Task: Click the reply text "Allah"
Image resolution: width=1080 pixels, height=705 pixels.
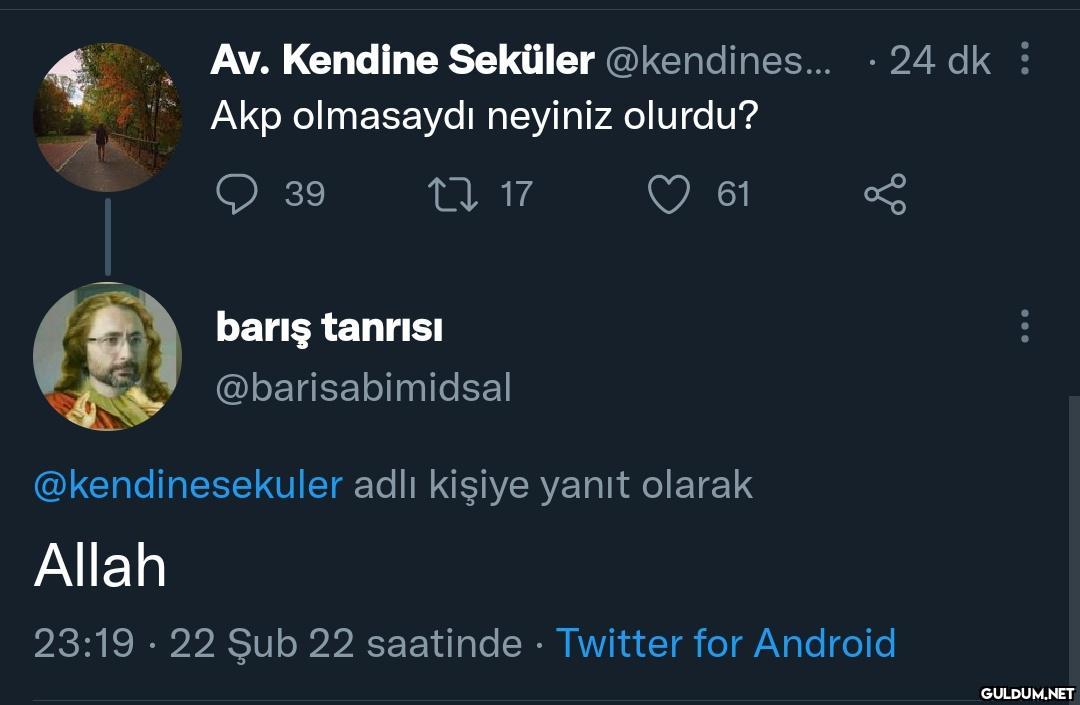Action: tap(100, 566)
